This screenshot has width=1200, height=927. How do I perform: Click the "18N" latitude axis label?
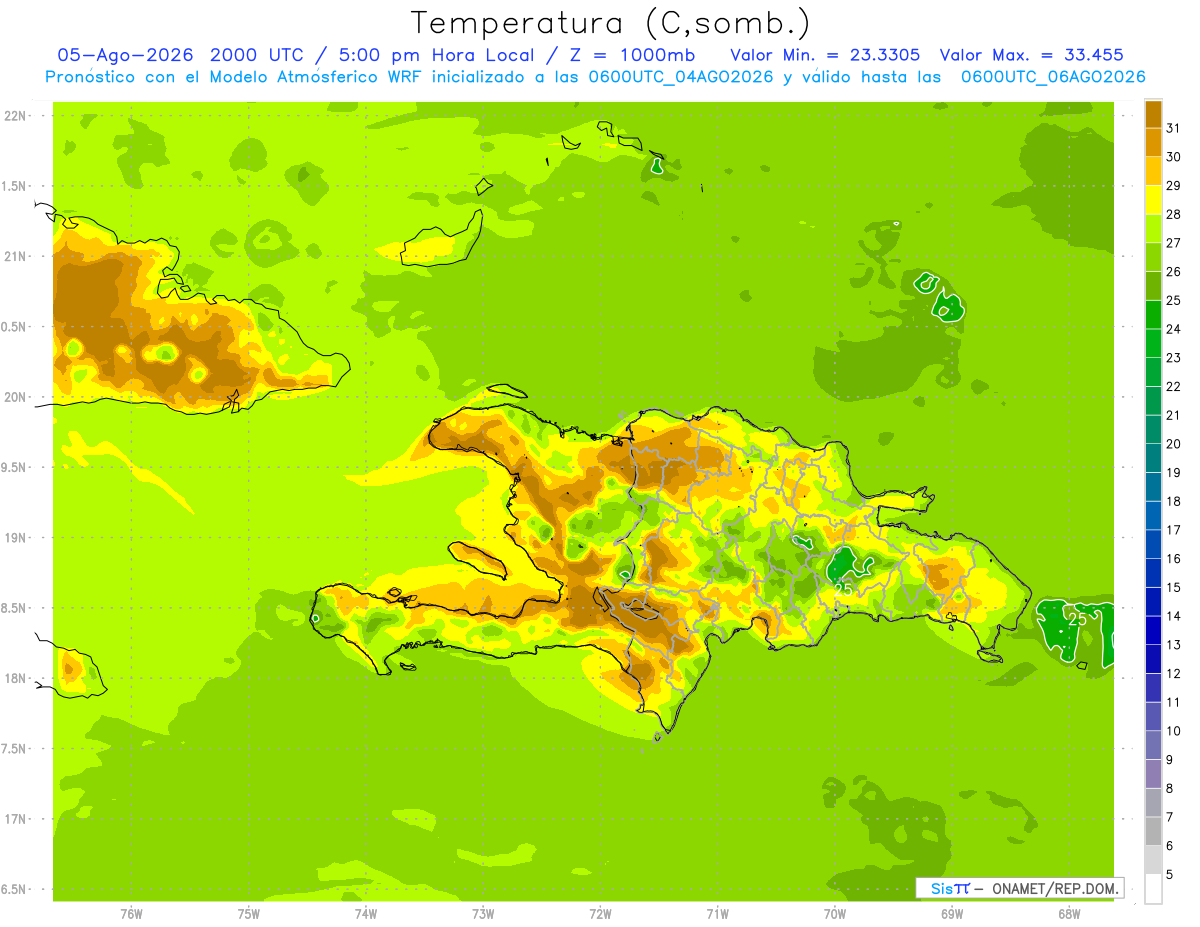click(15, 678)
